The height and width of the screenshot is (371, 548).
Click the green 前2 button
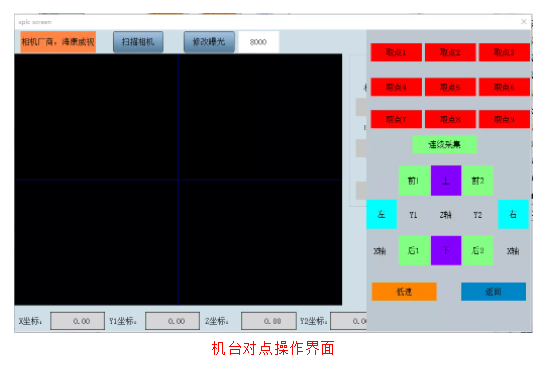pos(478,181)
